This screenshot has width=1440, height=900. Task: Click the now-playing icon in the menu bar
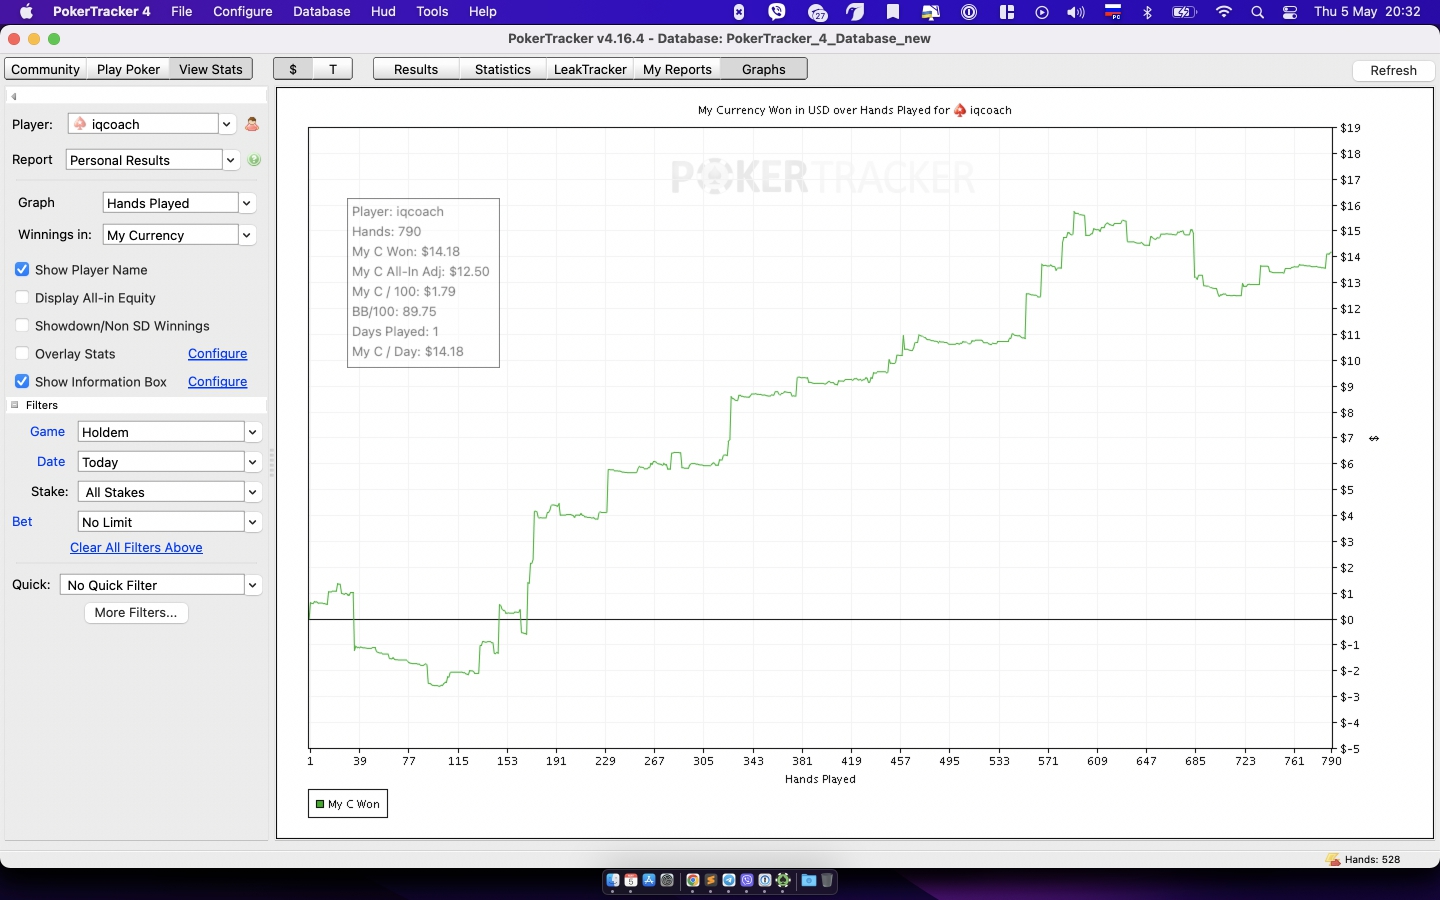tap(1042, 12)
